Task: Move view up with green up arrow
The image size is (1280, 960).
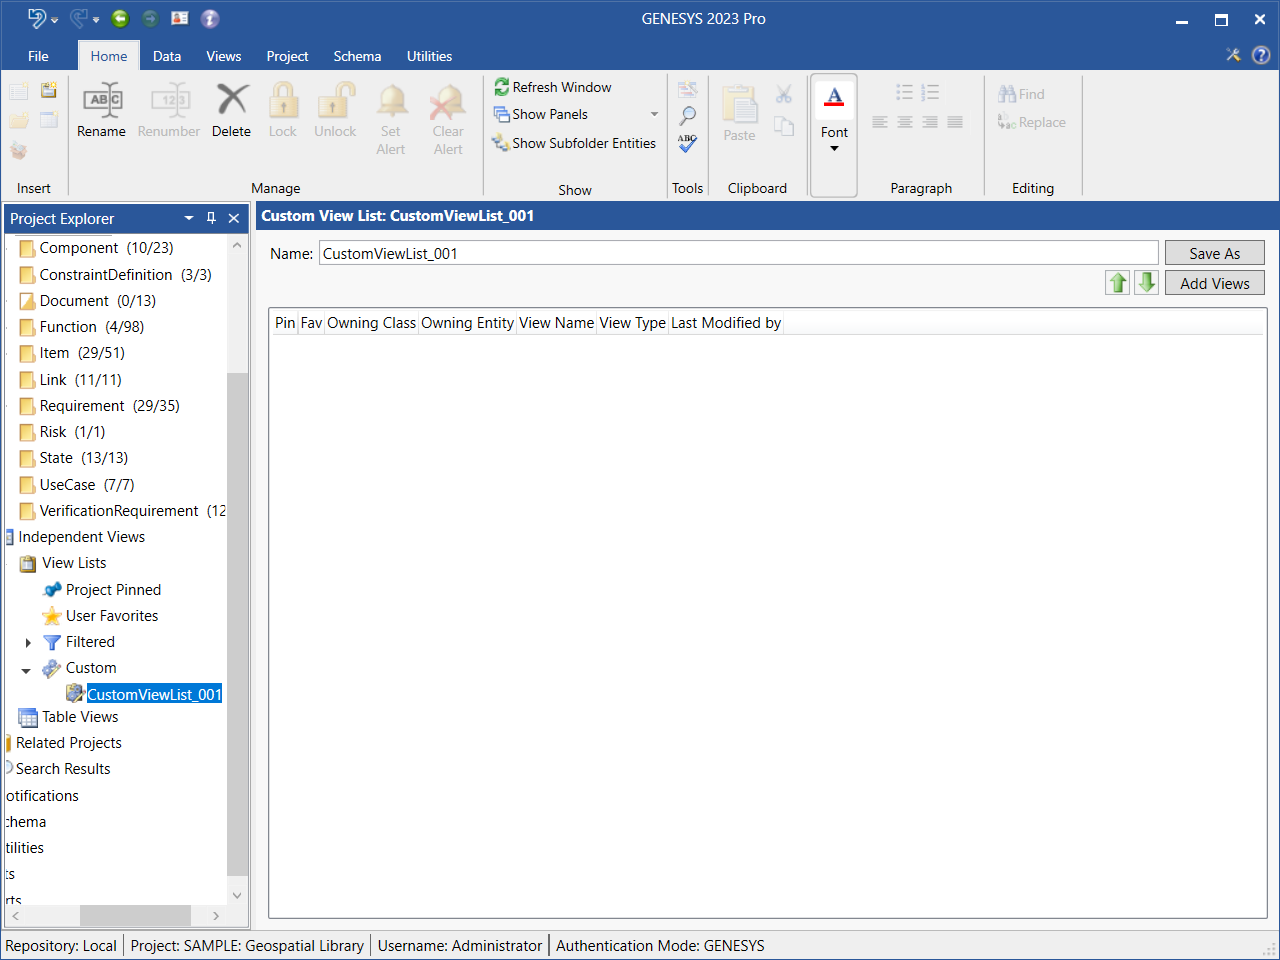Action: tap(1117, 283)
